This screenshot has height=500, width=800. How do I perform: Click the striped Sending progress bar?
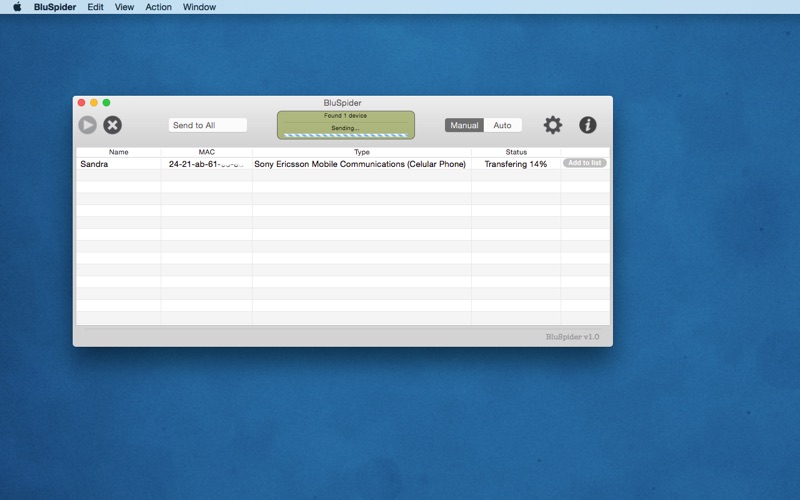click(346, 136)
